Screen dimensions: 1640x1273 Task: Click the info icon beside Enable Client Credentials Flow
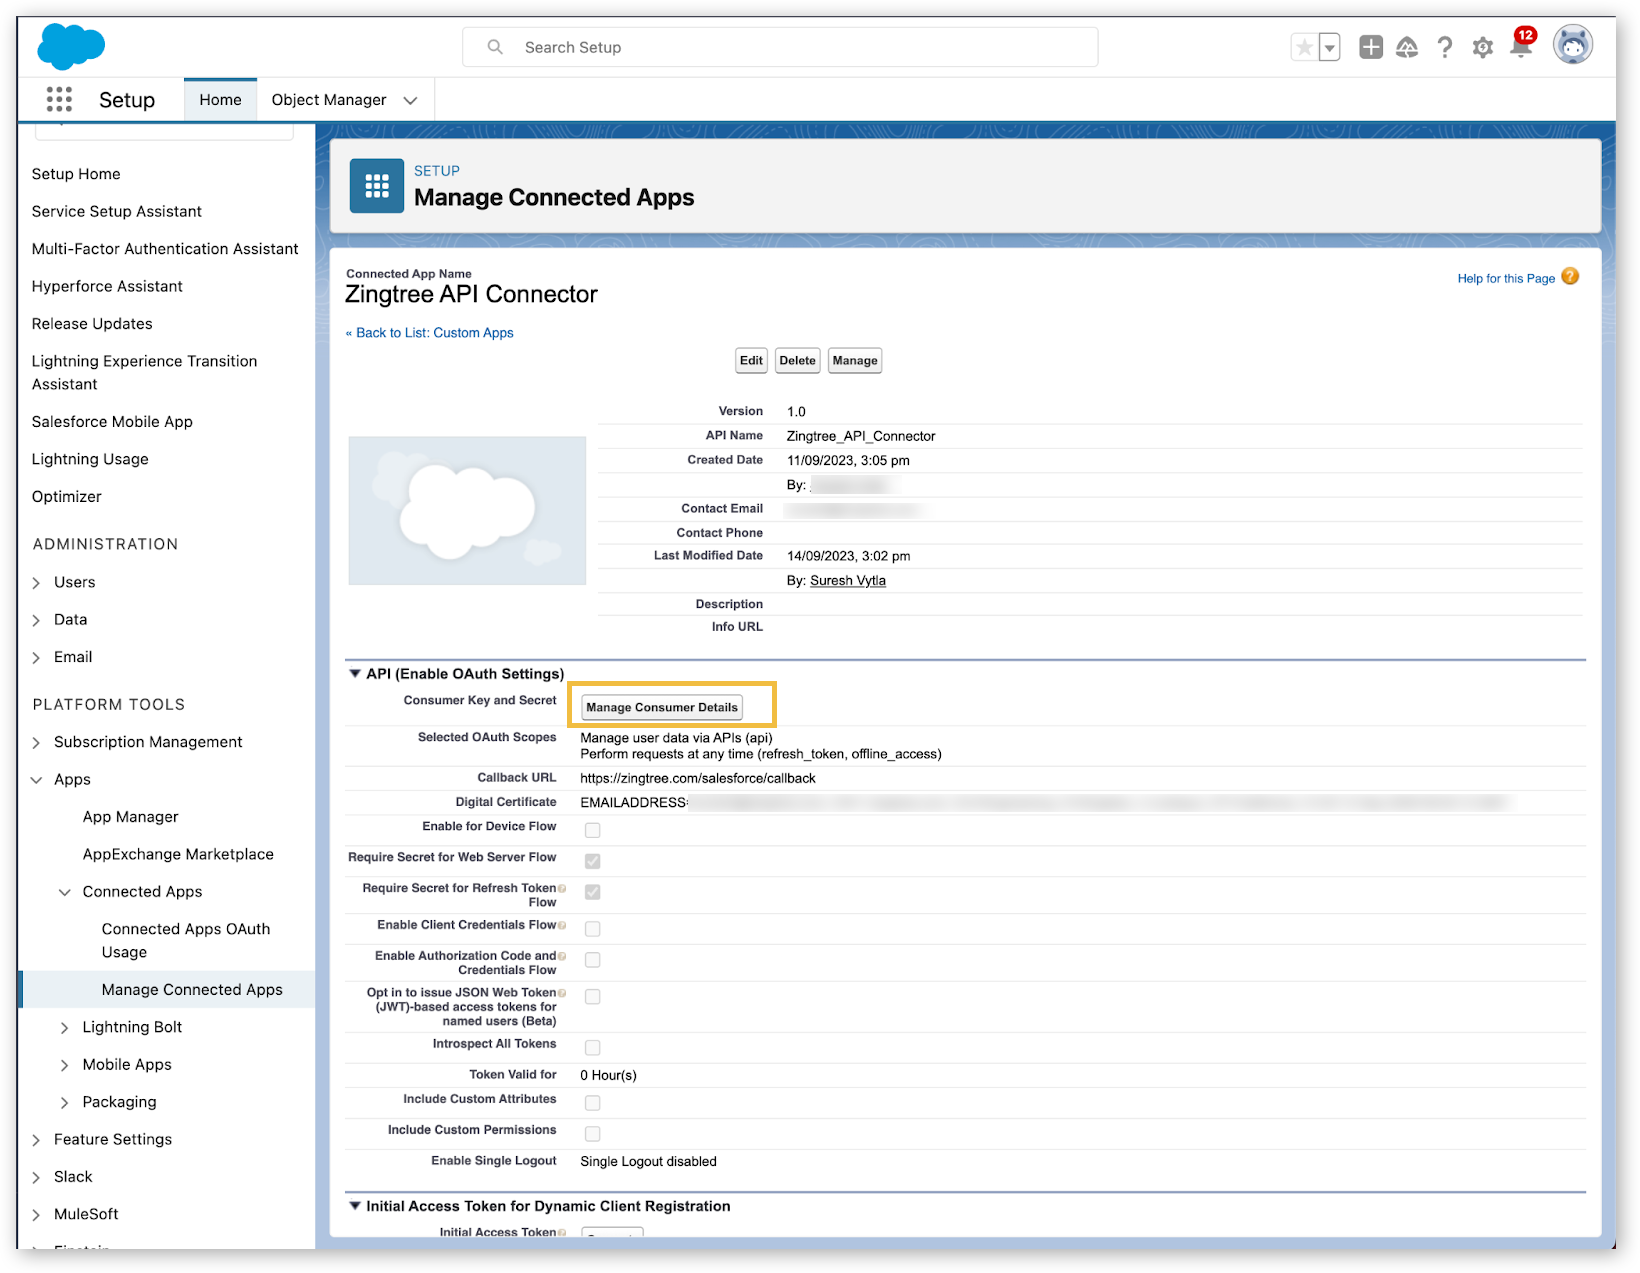click(562, 925)
